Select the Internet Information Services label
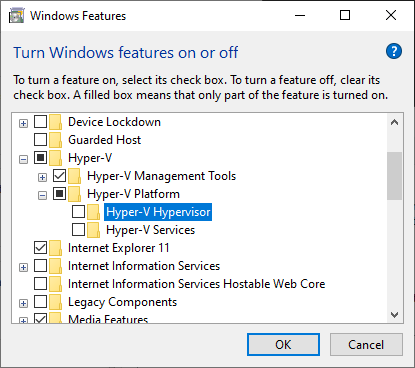 click(144, 266)
